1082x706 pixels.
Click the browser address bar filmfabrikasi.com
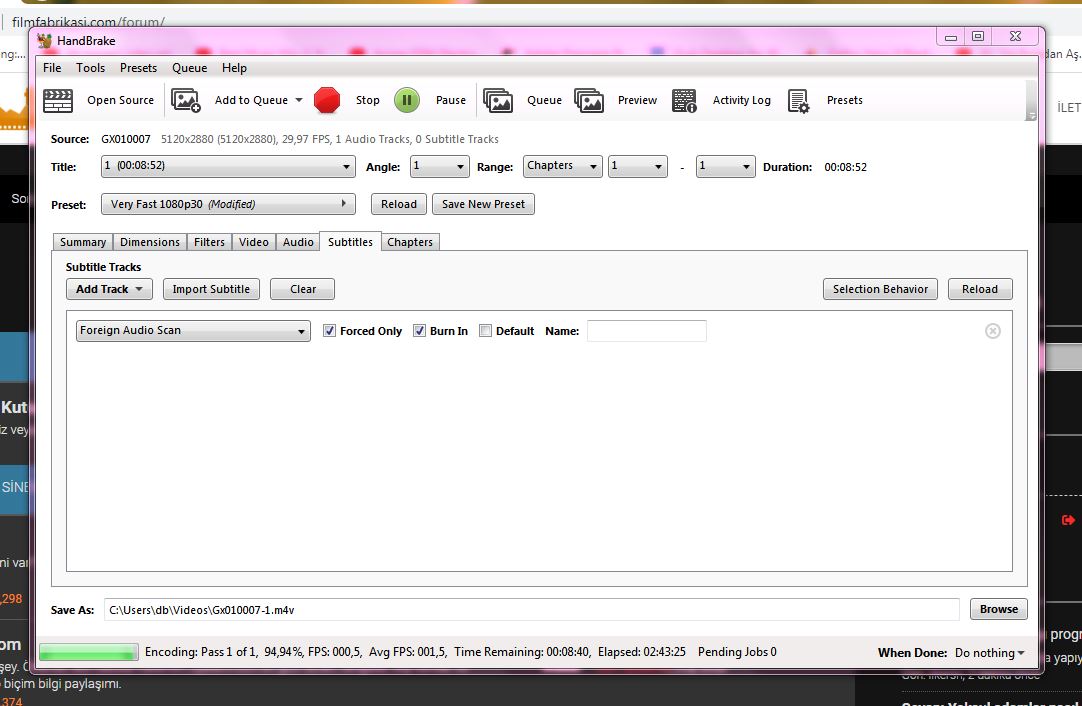click(88, 22)
